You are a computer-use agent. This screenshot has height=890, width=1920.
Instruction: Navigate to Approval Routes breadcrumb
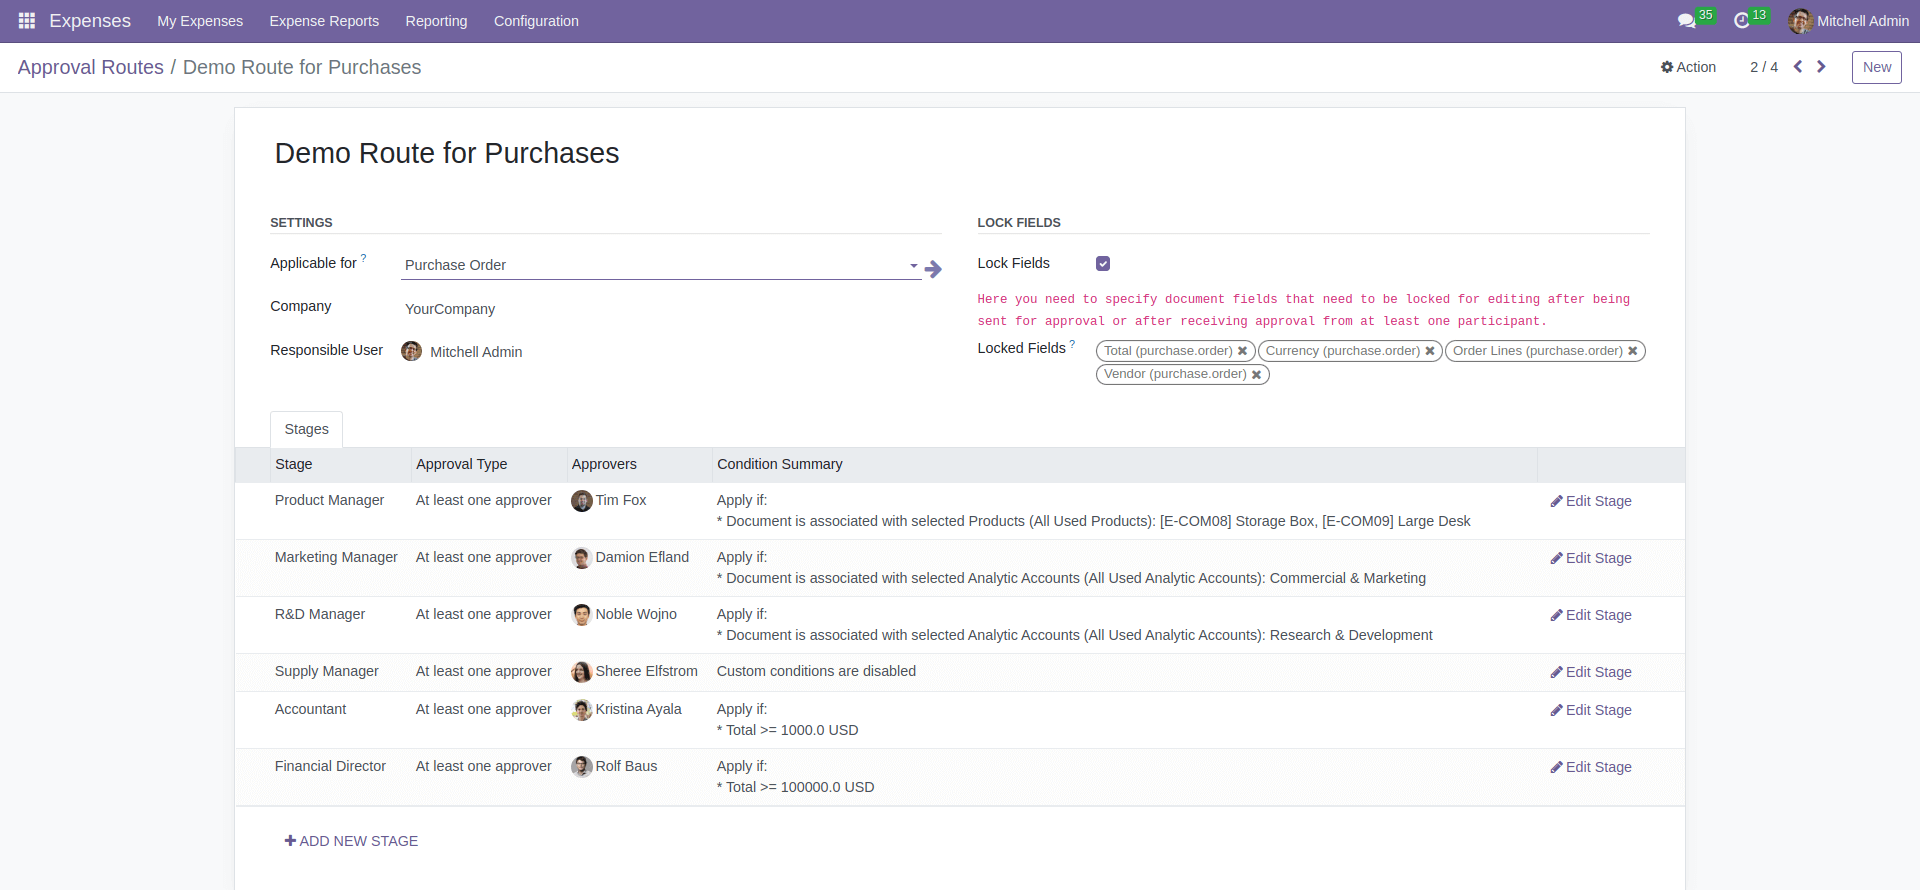click(x=90, y=67)
